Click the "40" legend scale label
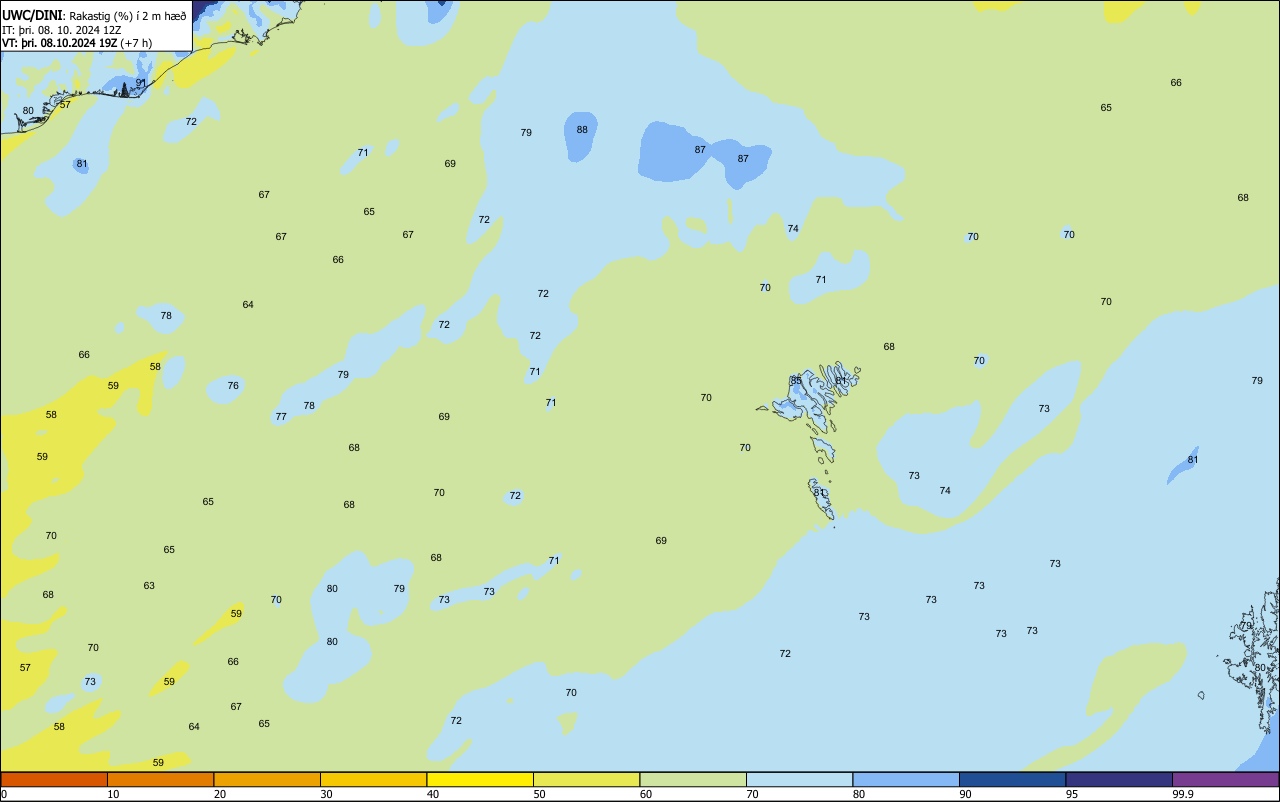The width and height of the screenshot is (1280, 802). pos(433,794)
